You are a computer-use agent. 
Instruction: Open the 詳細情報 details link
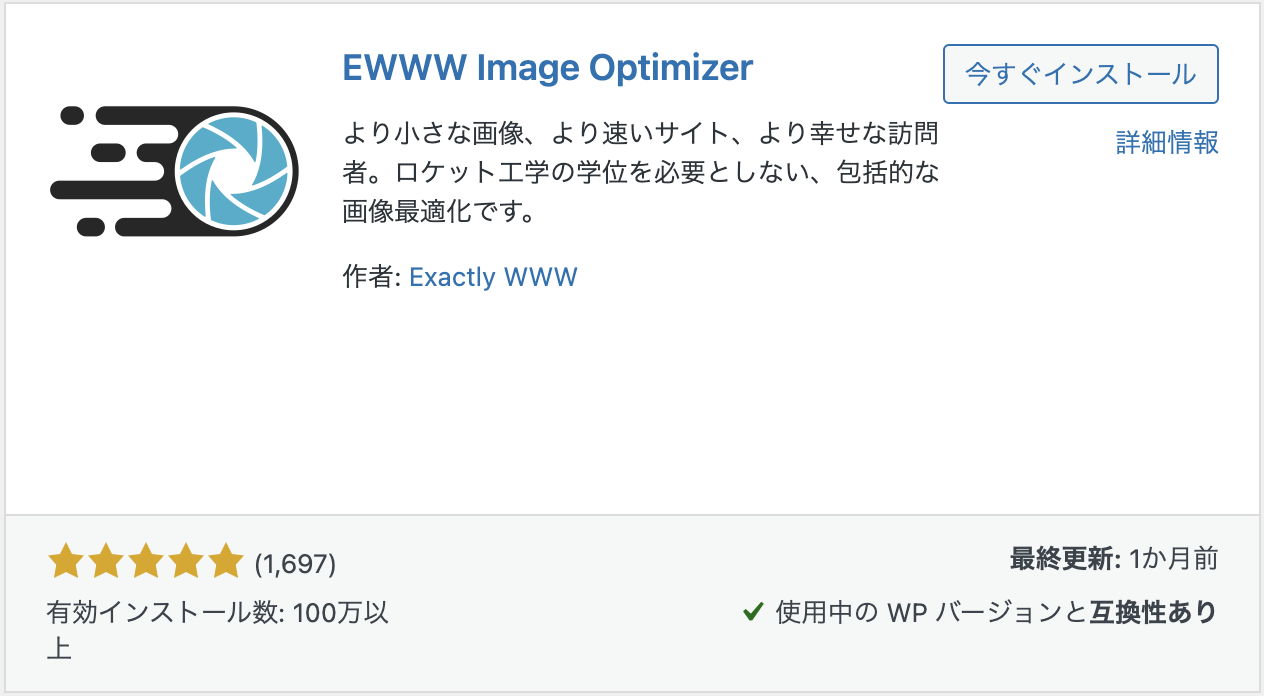pos(1167,143)
